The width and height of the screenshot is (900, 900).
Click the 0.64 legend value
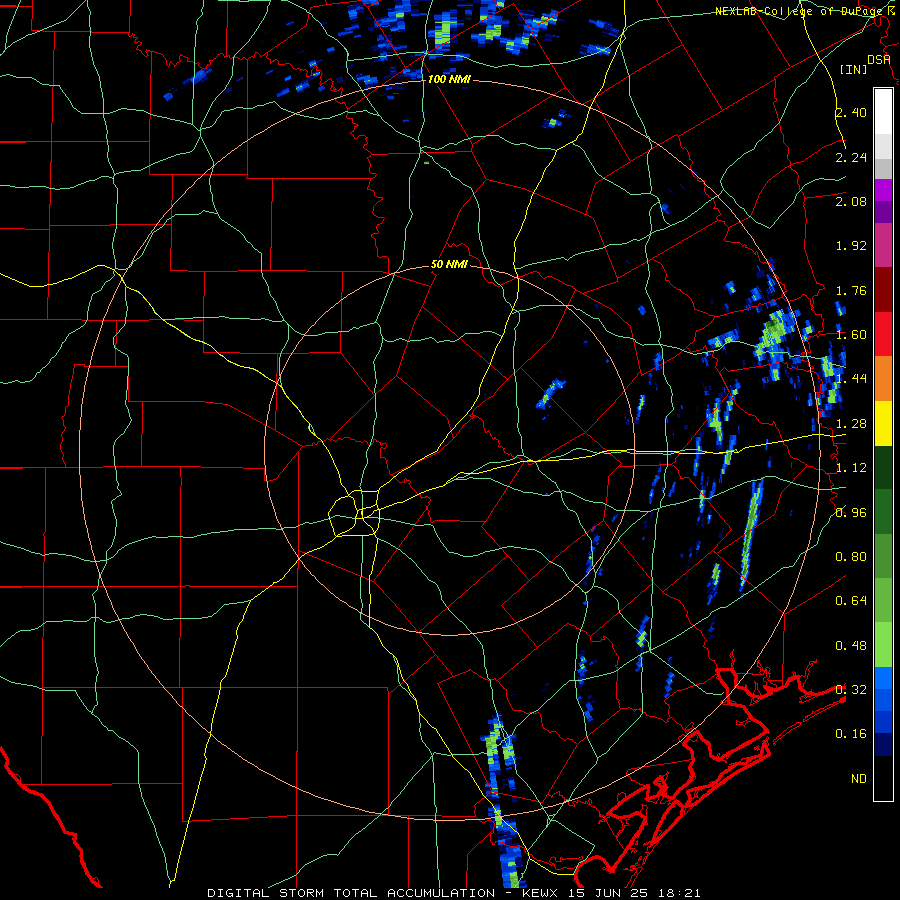tap(851, 601)
